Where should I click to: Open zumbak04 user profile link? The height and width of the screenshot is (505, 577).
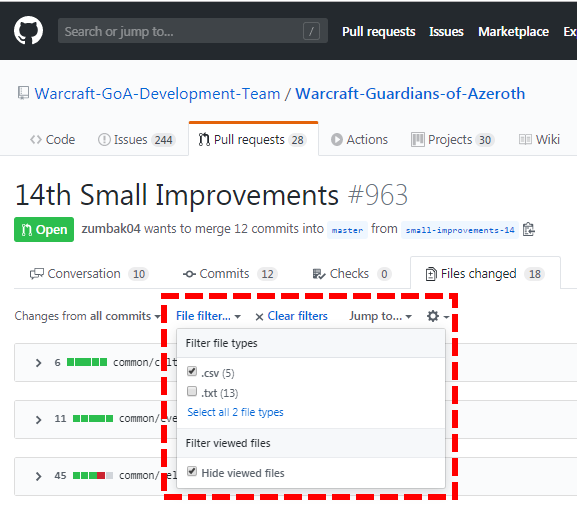click(x=111, y=229)
